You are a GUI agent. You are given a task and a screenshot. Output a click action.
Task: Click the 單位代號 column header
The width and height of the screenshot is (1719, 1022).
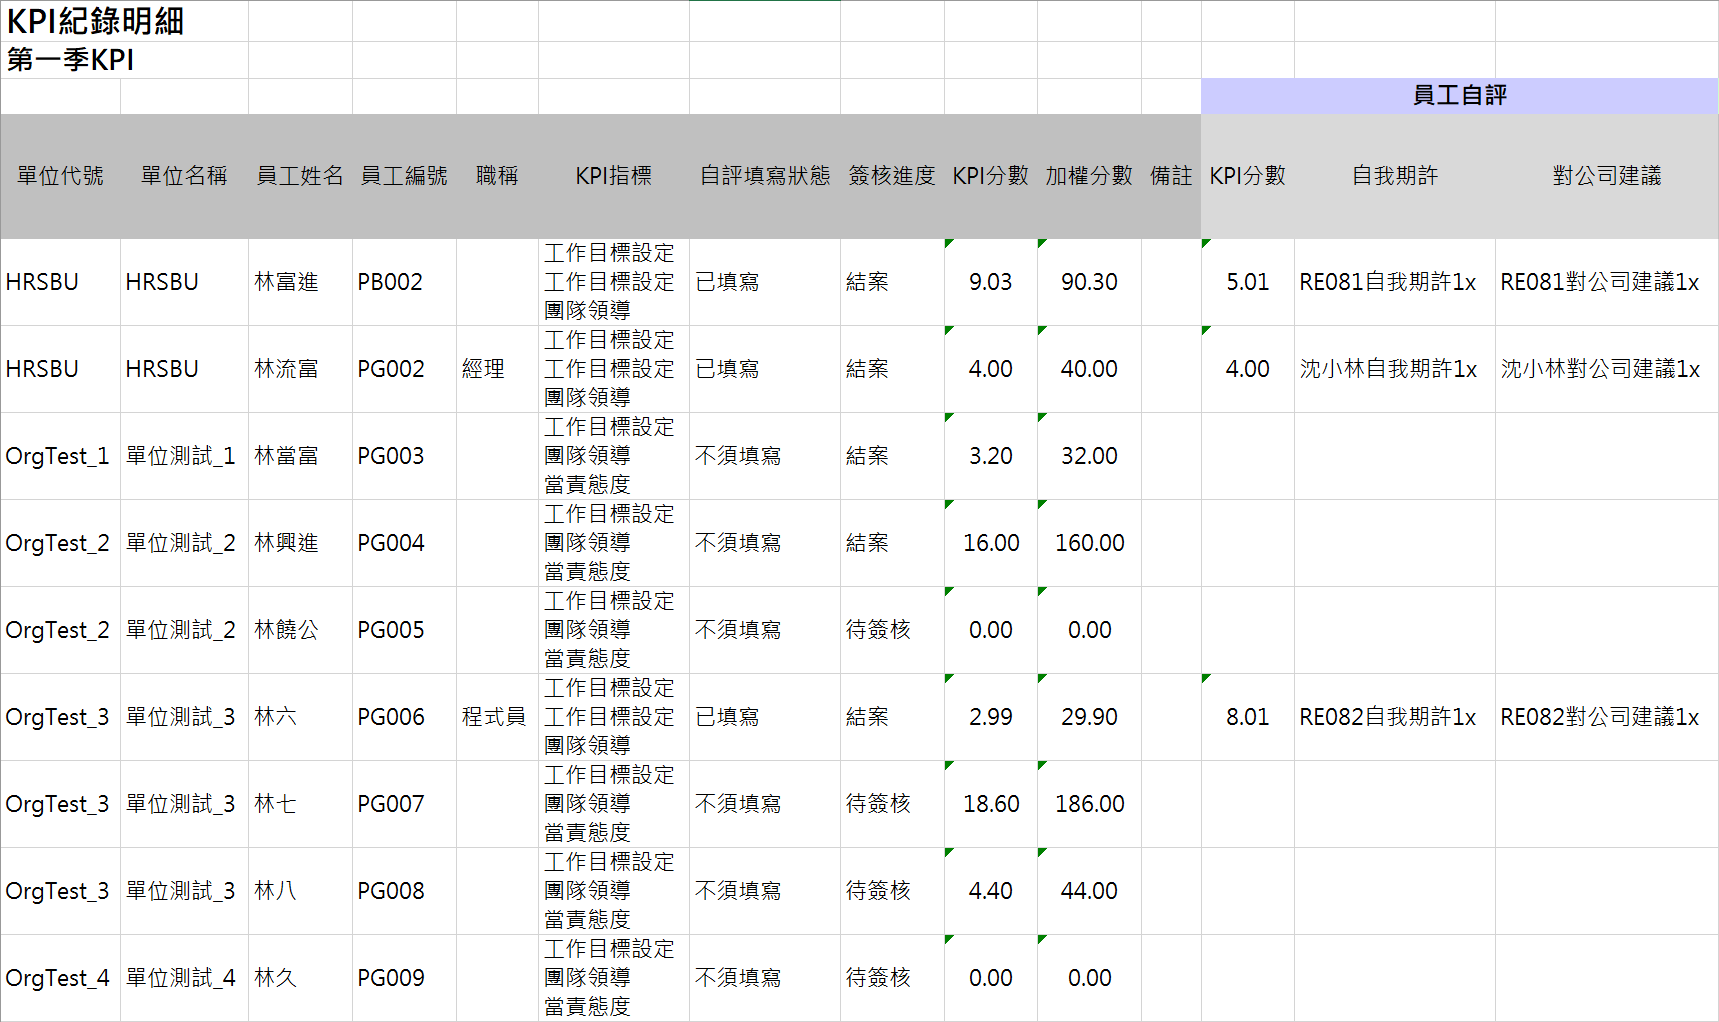60,176
